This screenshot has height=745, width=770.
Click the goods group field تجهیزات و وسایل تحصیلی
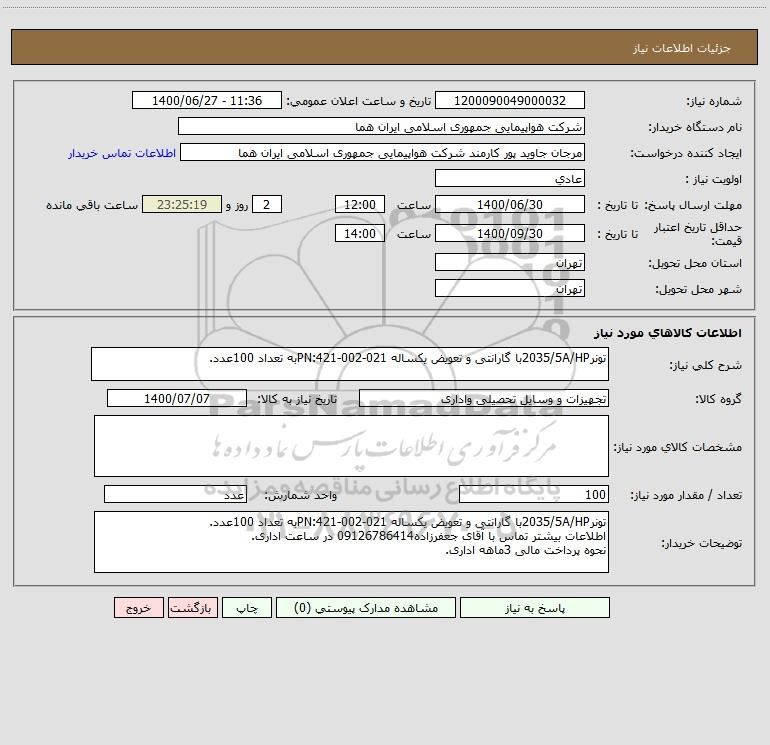coord(484,398)
